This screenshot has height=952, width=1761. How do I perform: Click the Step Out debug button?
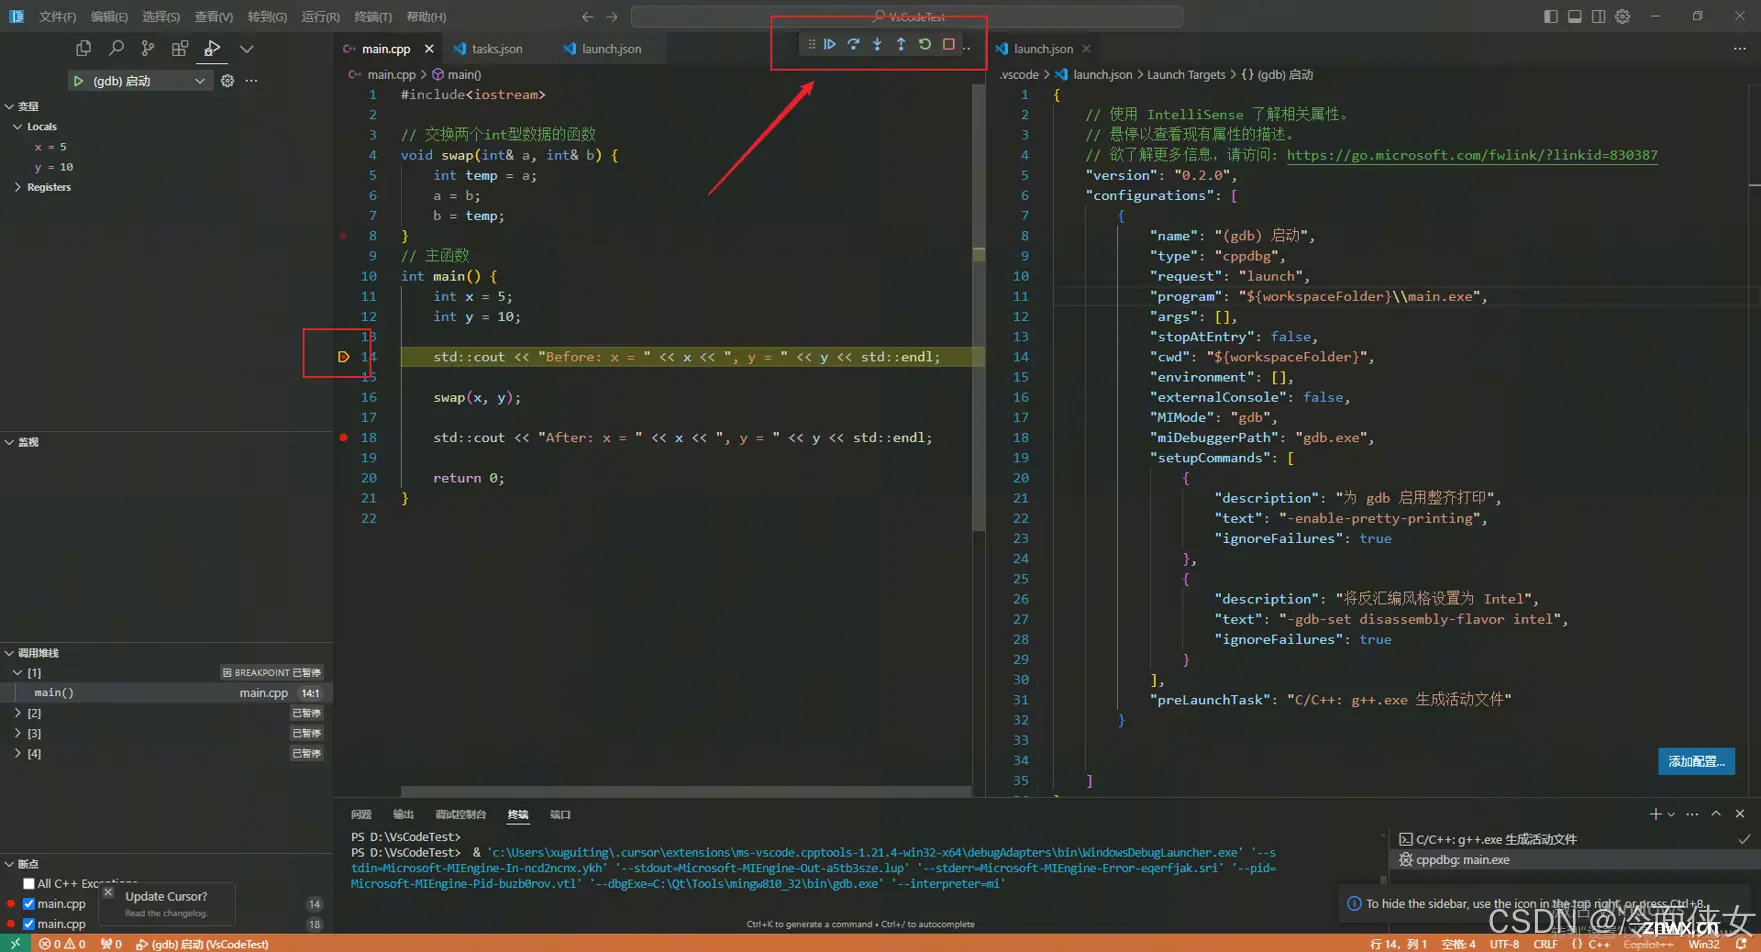coord(901,44)
